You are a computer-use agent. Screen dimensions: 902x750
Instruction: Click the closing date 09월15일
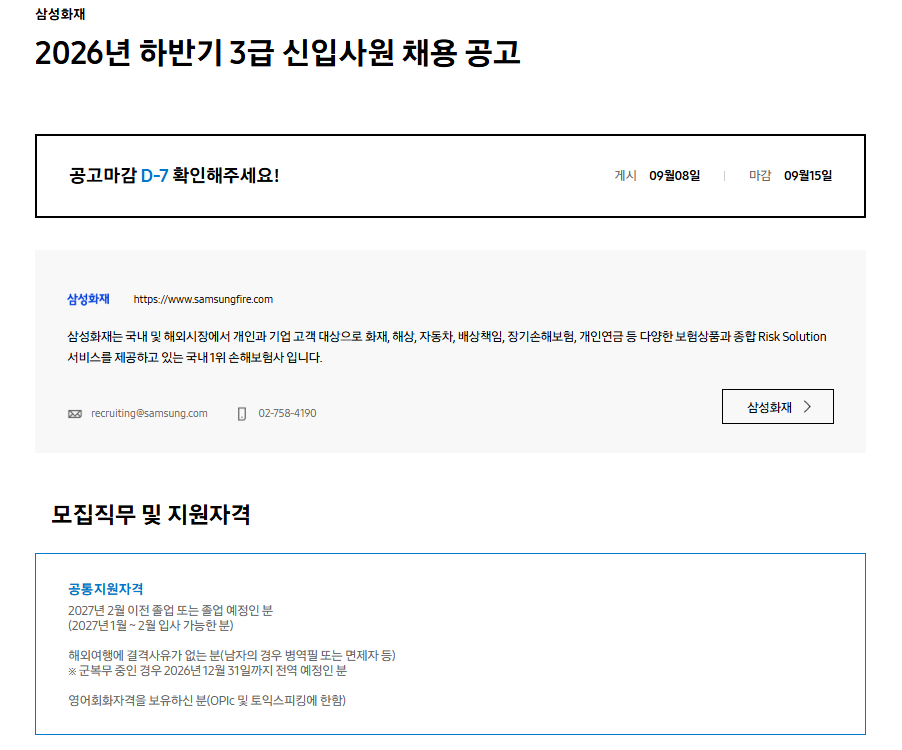click(x=808, y=175)
